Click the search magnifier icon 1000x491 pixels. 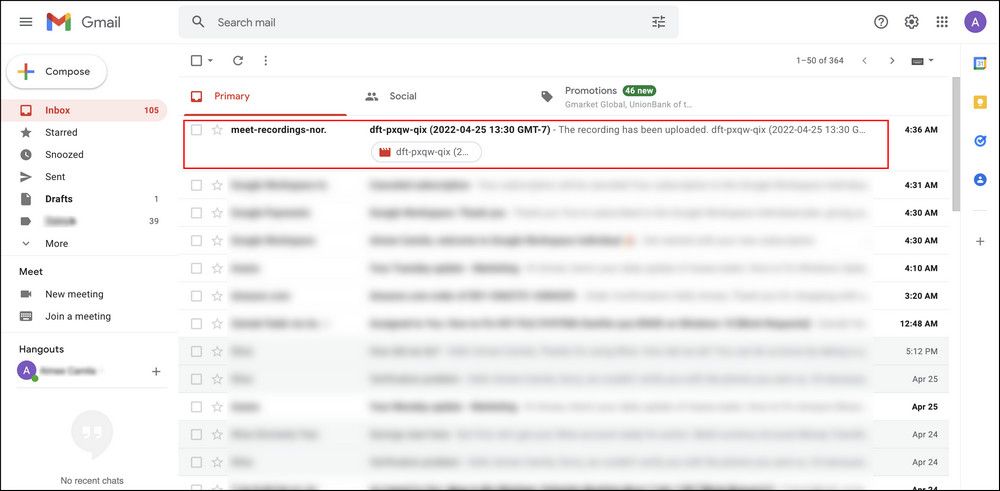[x=198, y=22]
